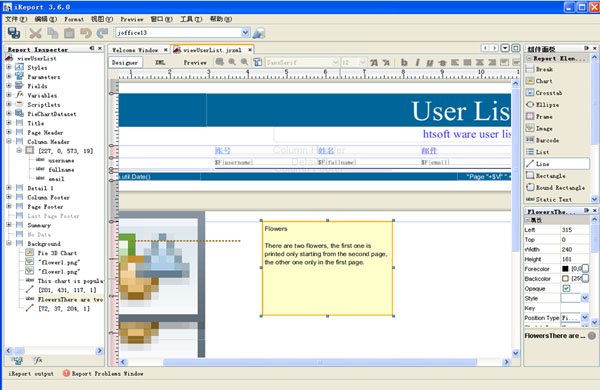Click the Cut scissors icon

[x=35, y=33]
